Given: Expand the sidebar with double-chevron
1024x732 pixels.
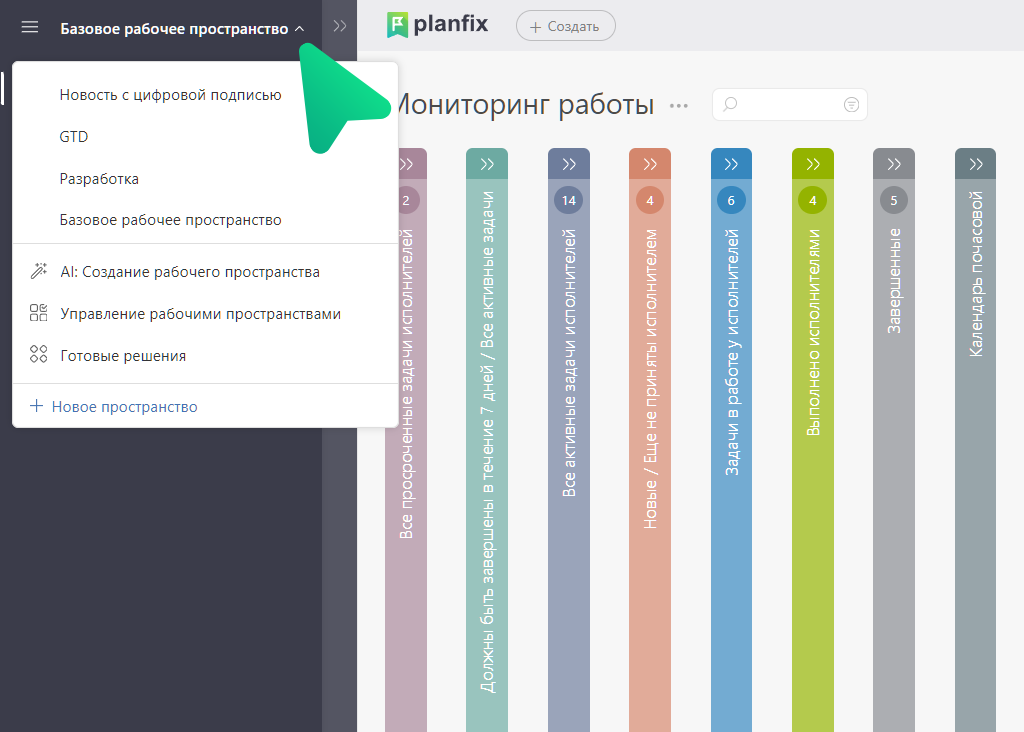Looking at the screenshot, I should click(340, 26).
